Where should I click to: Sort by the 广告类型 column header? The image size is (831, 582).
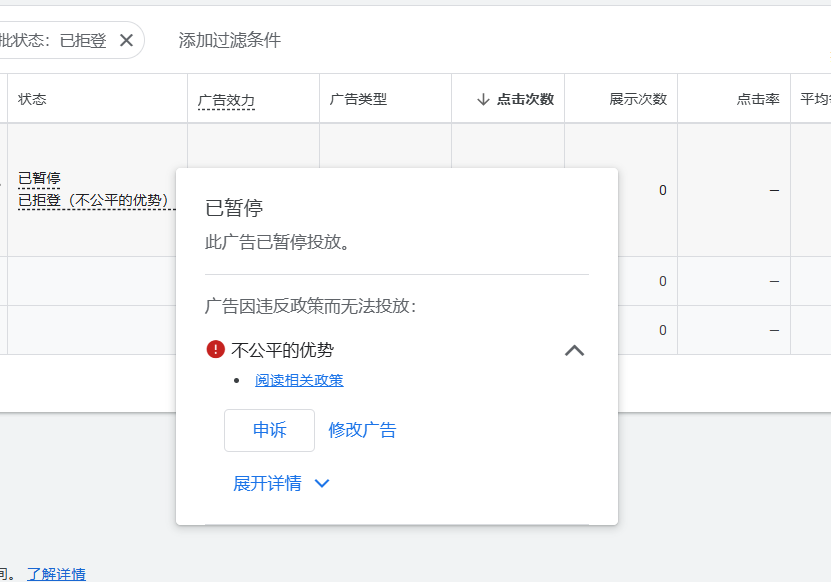[x=358, y=99]
